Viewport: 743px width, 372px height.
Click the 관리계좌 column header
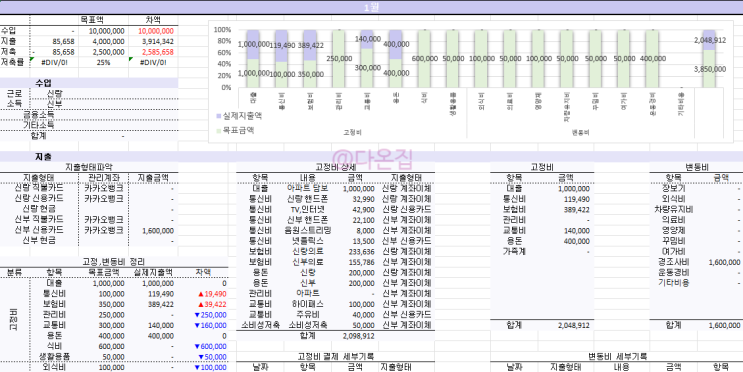(x=103, y=178)
